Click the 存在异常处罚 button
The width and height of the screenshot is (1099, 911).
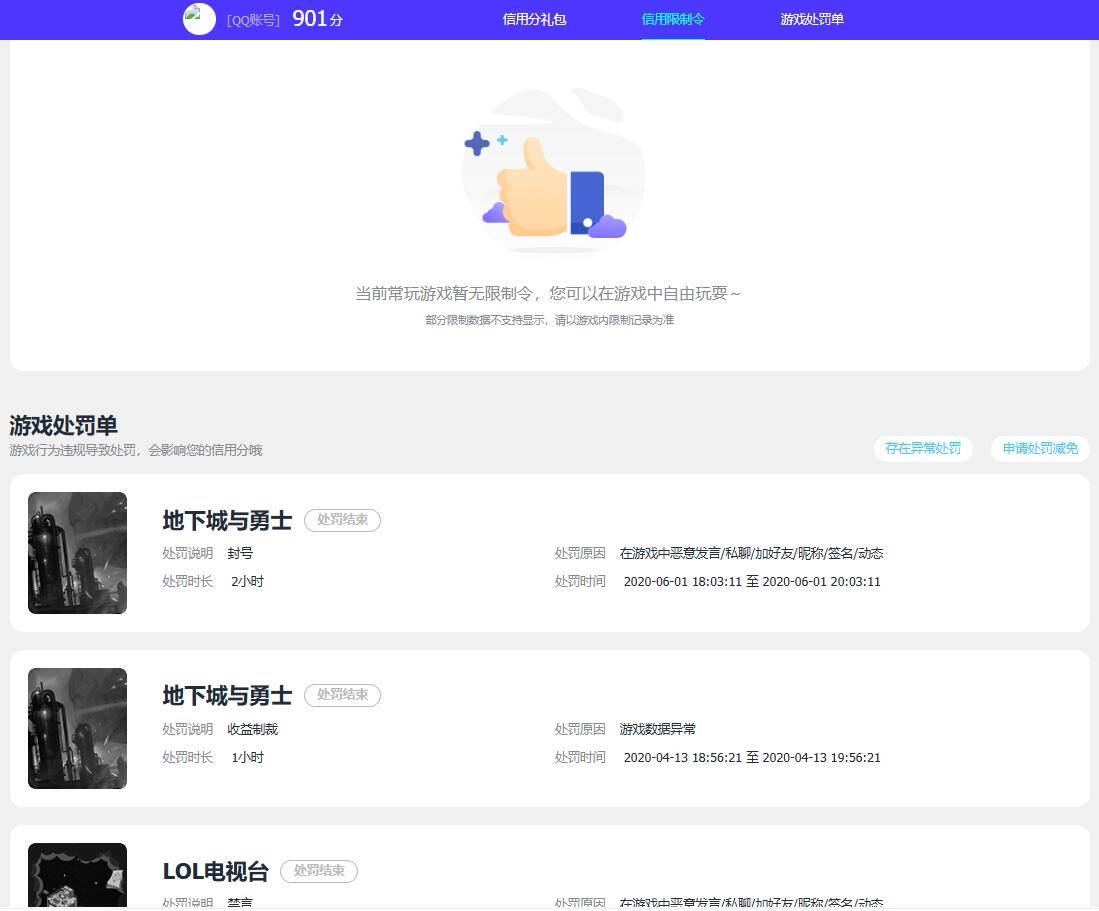pyautogui.click(x=922, y=449)
